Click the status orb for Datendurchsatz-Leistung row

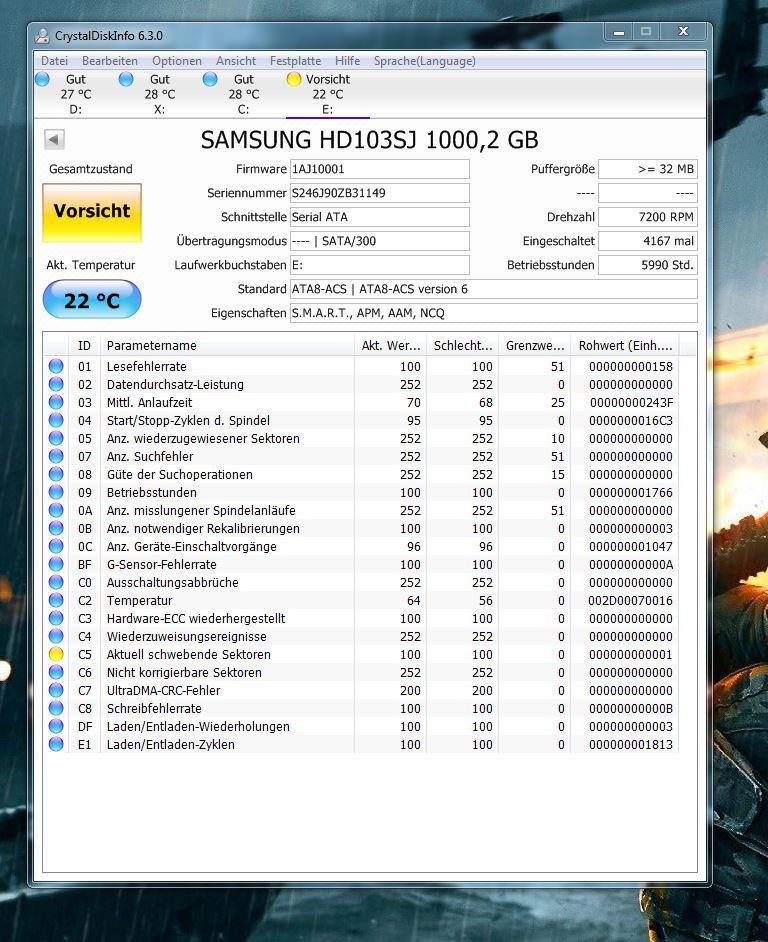56,384
